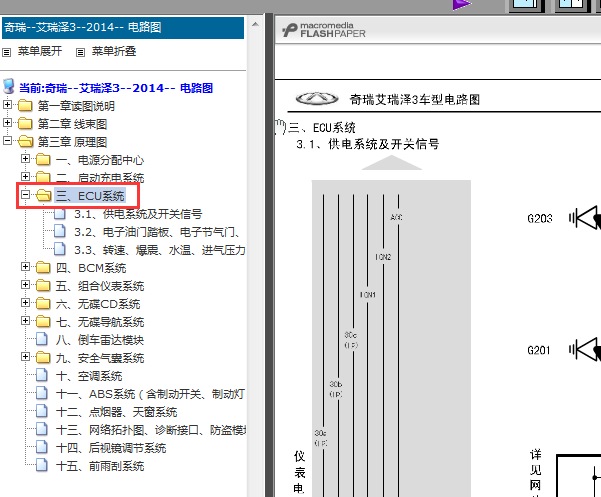Click tree panel scrollbar up arrow
This screenshot has height=497, width=601.
coord(255,25)
